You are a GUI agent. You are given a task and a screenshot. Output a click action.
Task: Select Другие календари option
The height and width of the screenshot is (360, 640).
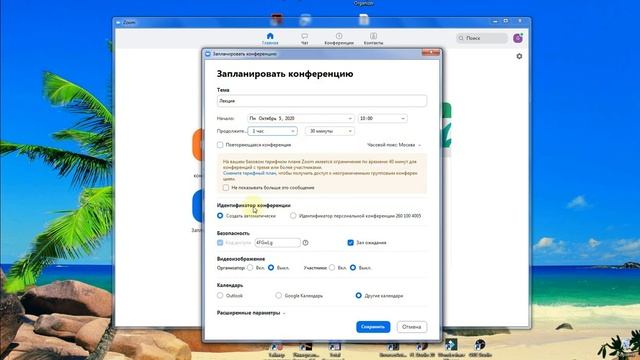tap(358, 295)
